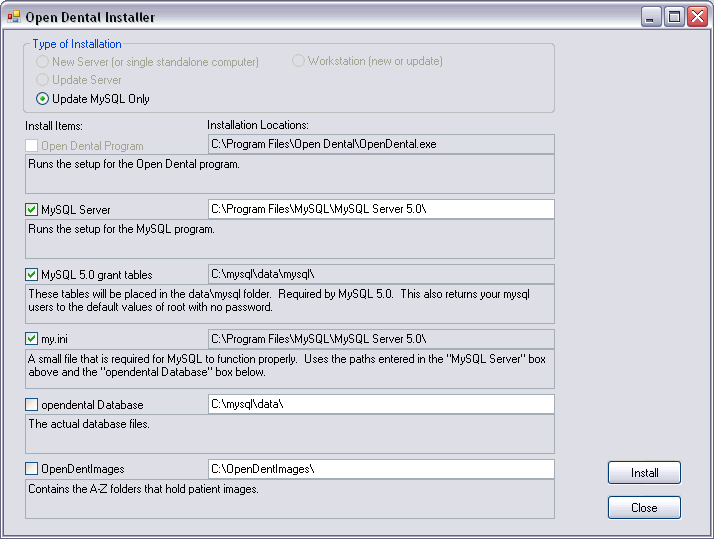Enable the opendental Database checkbox
Screen dimensions: 714x539
point(31,404)
